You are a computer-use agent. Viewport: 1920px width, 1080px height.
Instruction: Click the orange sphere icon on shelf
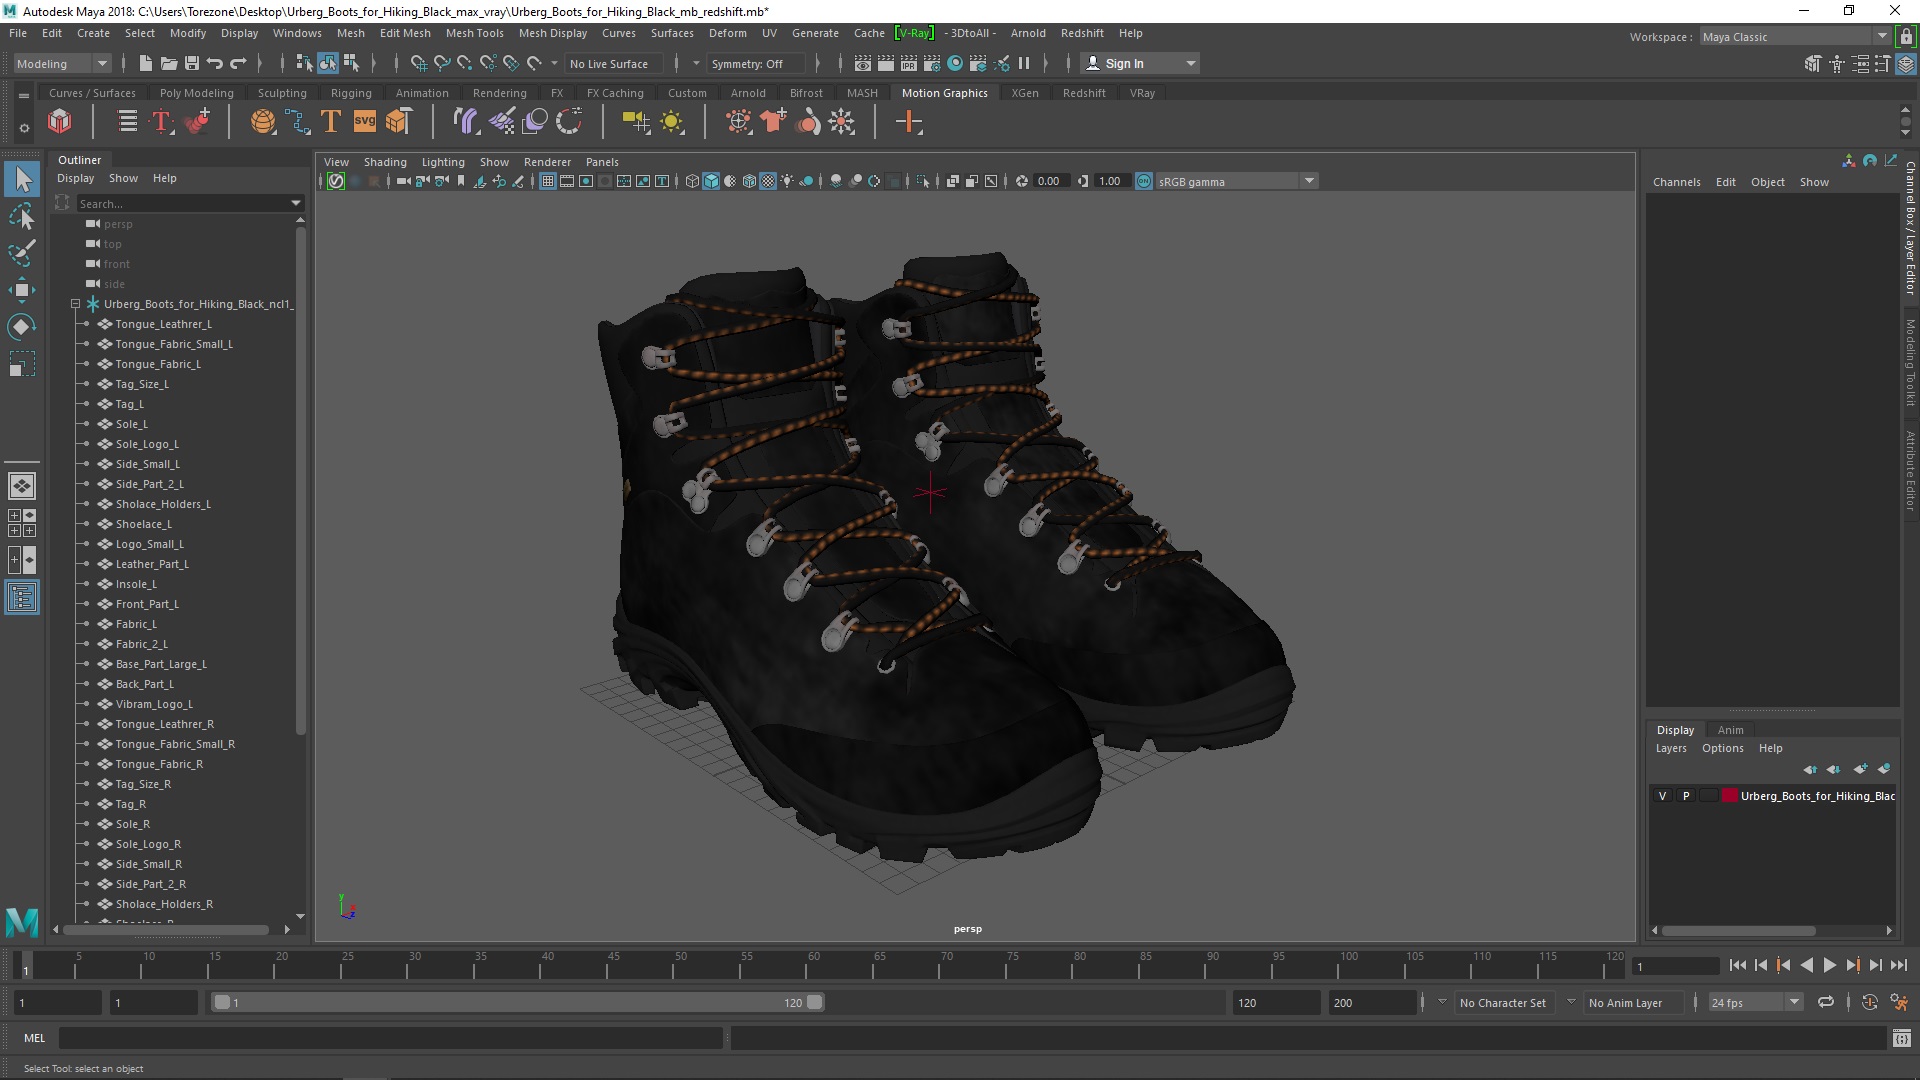(x=263, y=122)
